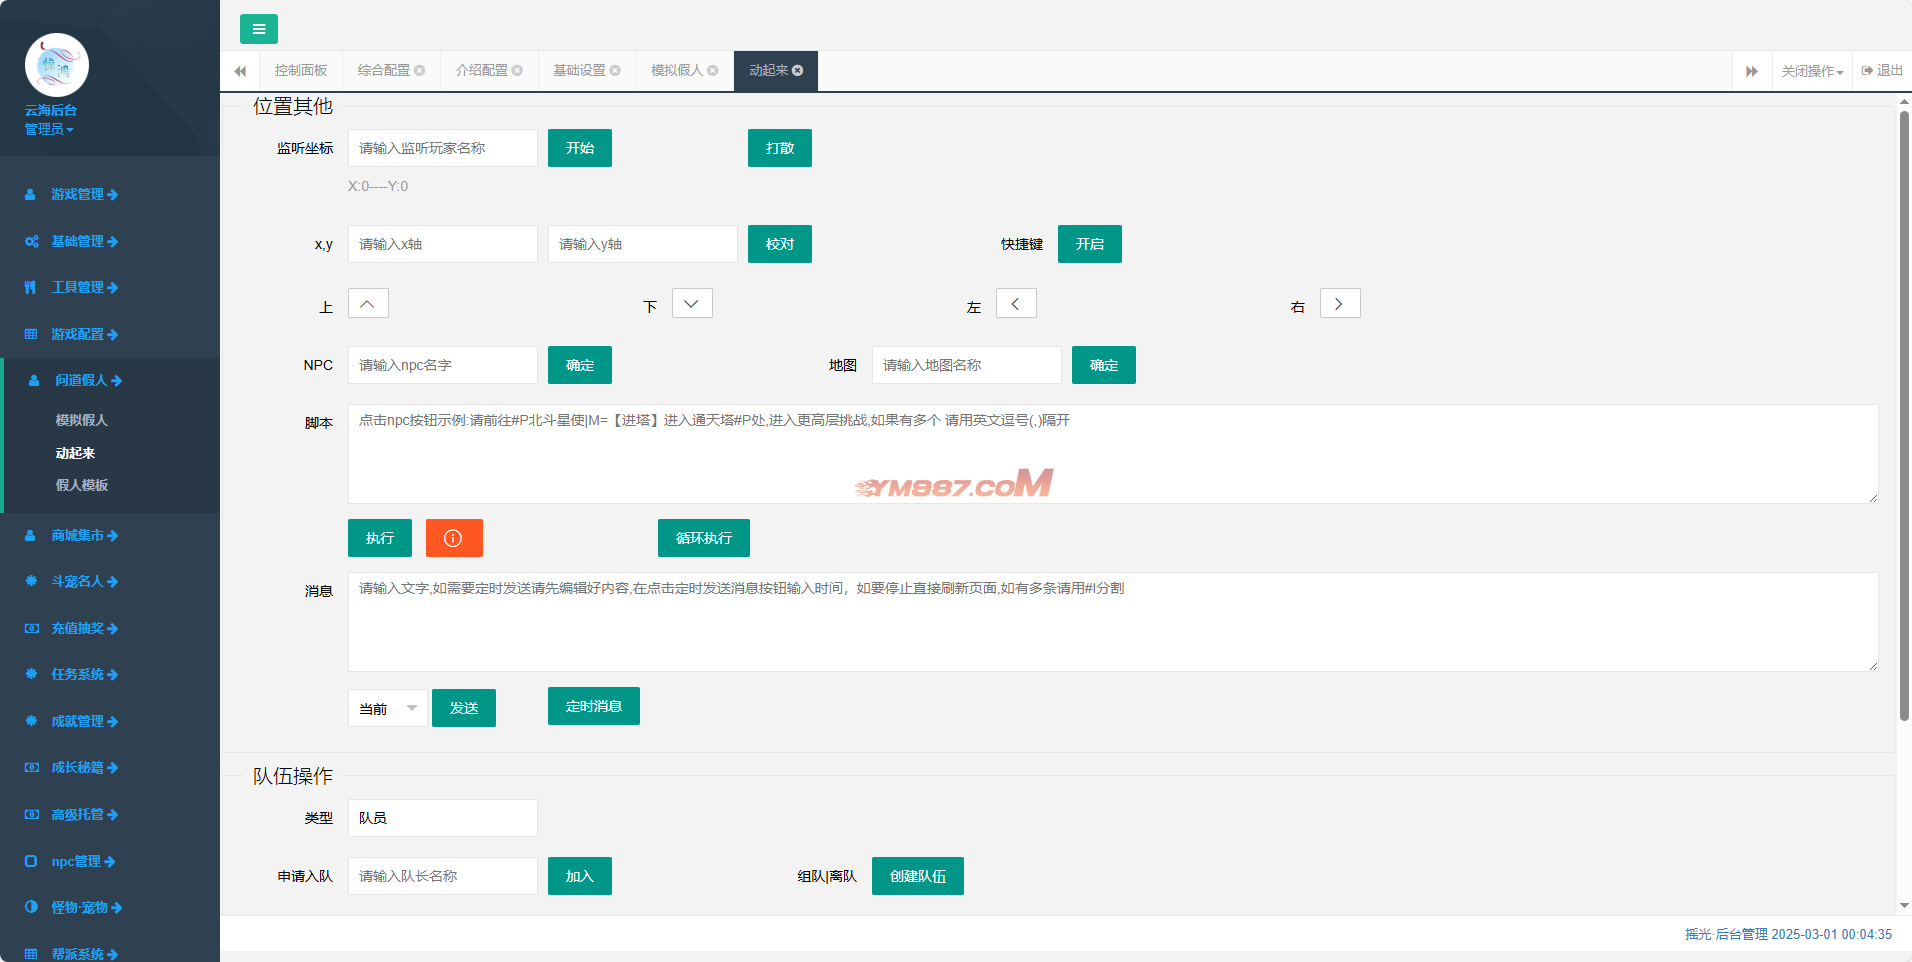1912x962 pixels.
Task: Switch to the 控制面板 tab
Action: (301, 71)
